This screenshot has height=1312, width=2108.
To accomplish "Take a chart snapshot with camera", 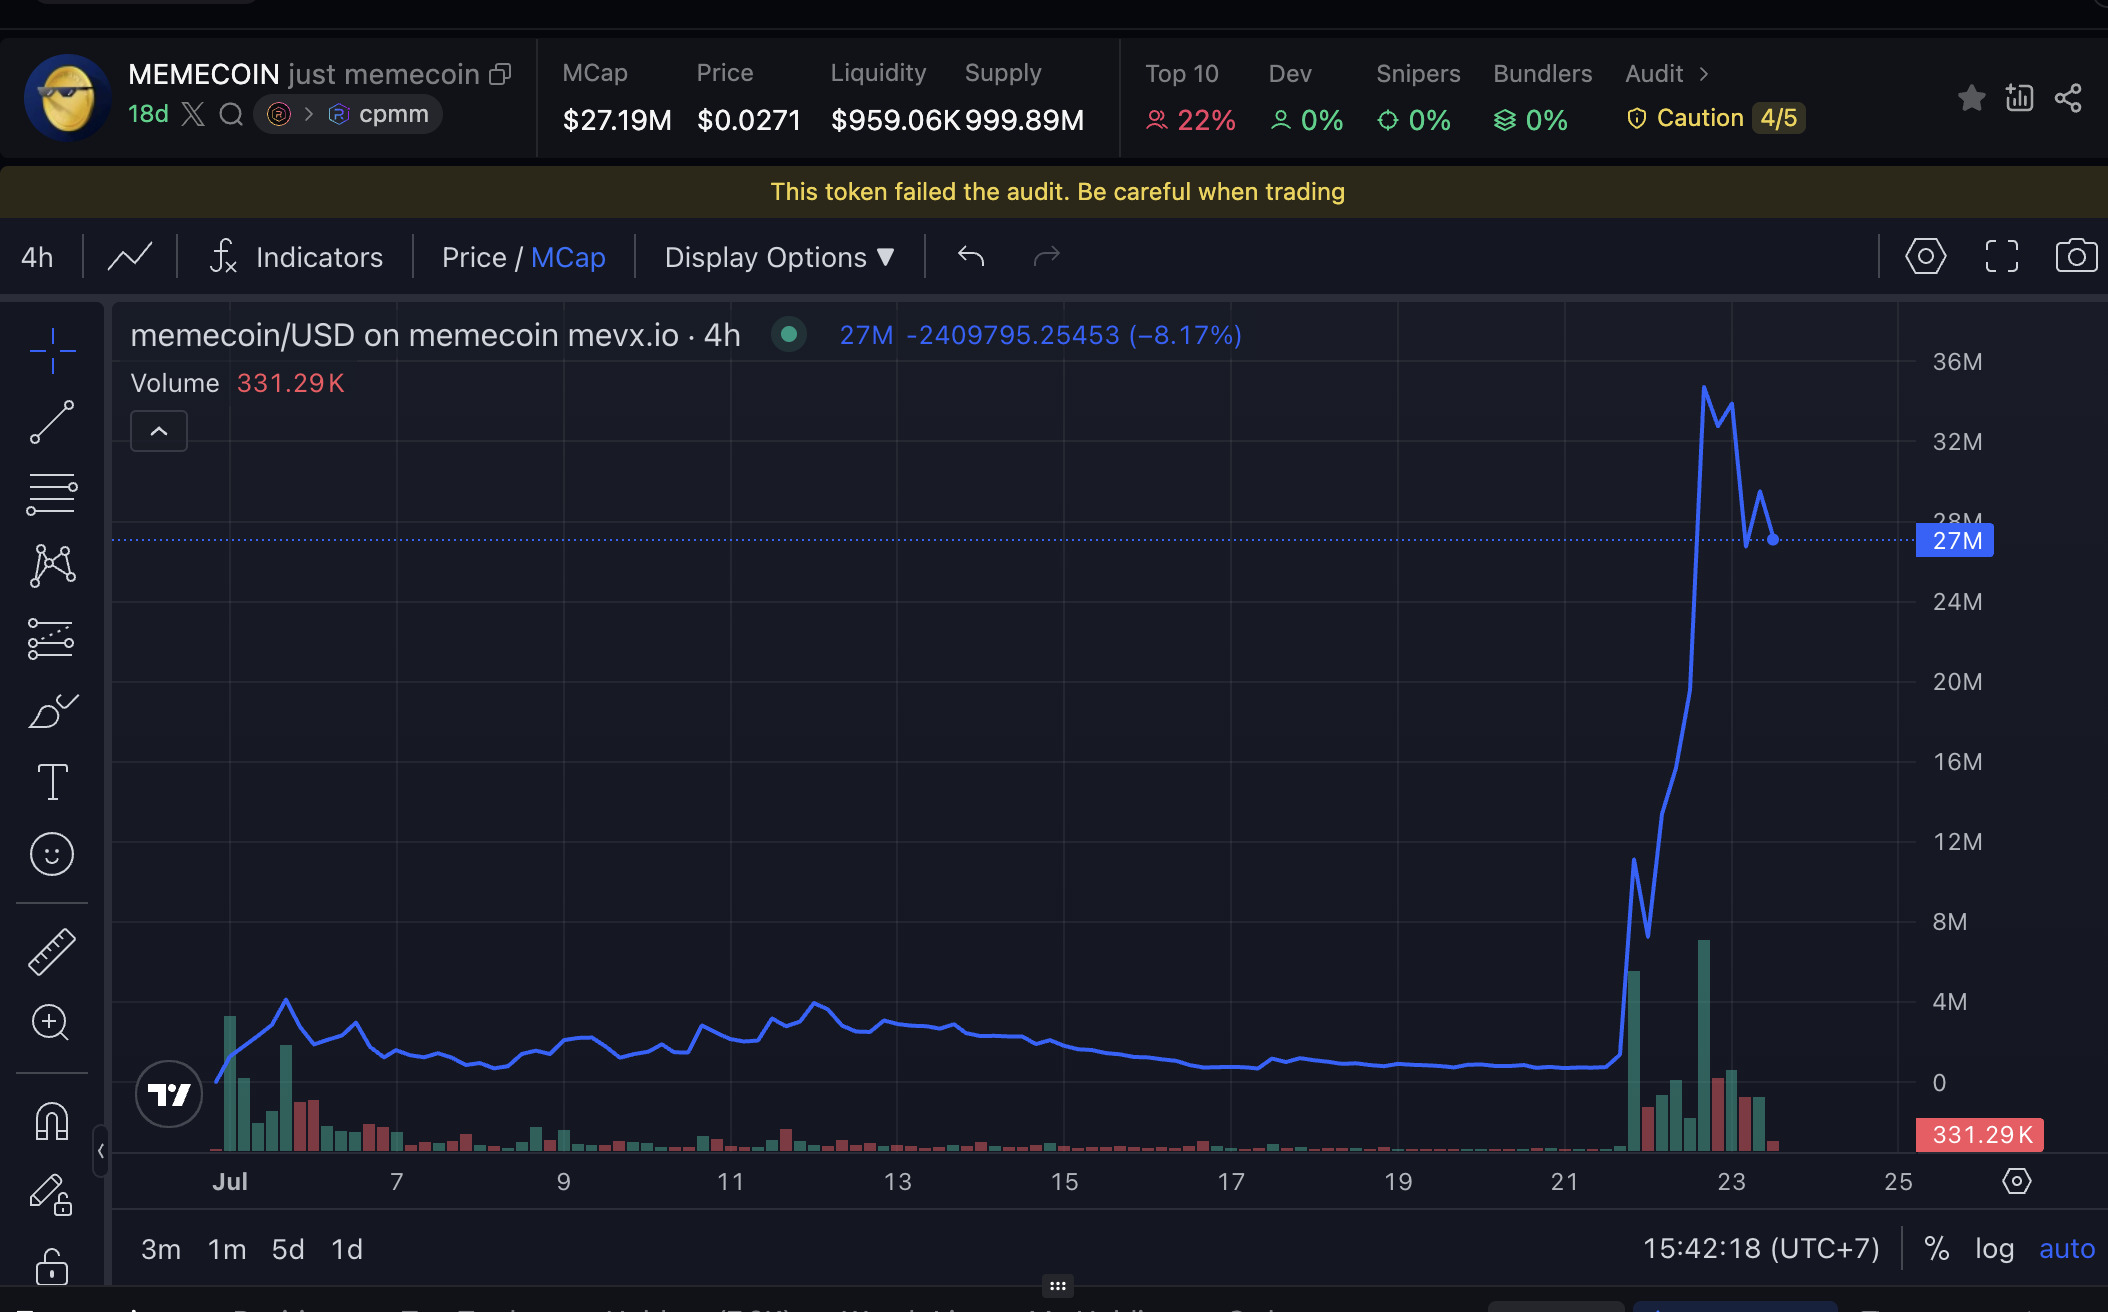I will 2076,256.
